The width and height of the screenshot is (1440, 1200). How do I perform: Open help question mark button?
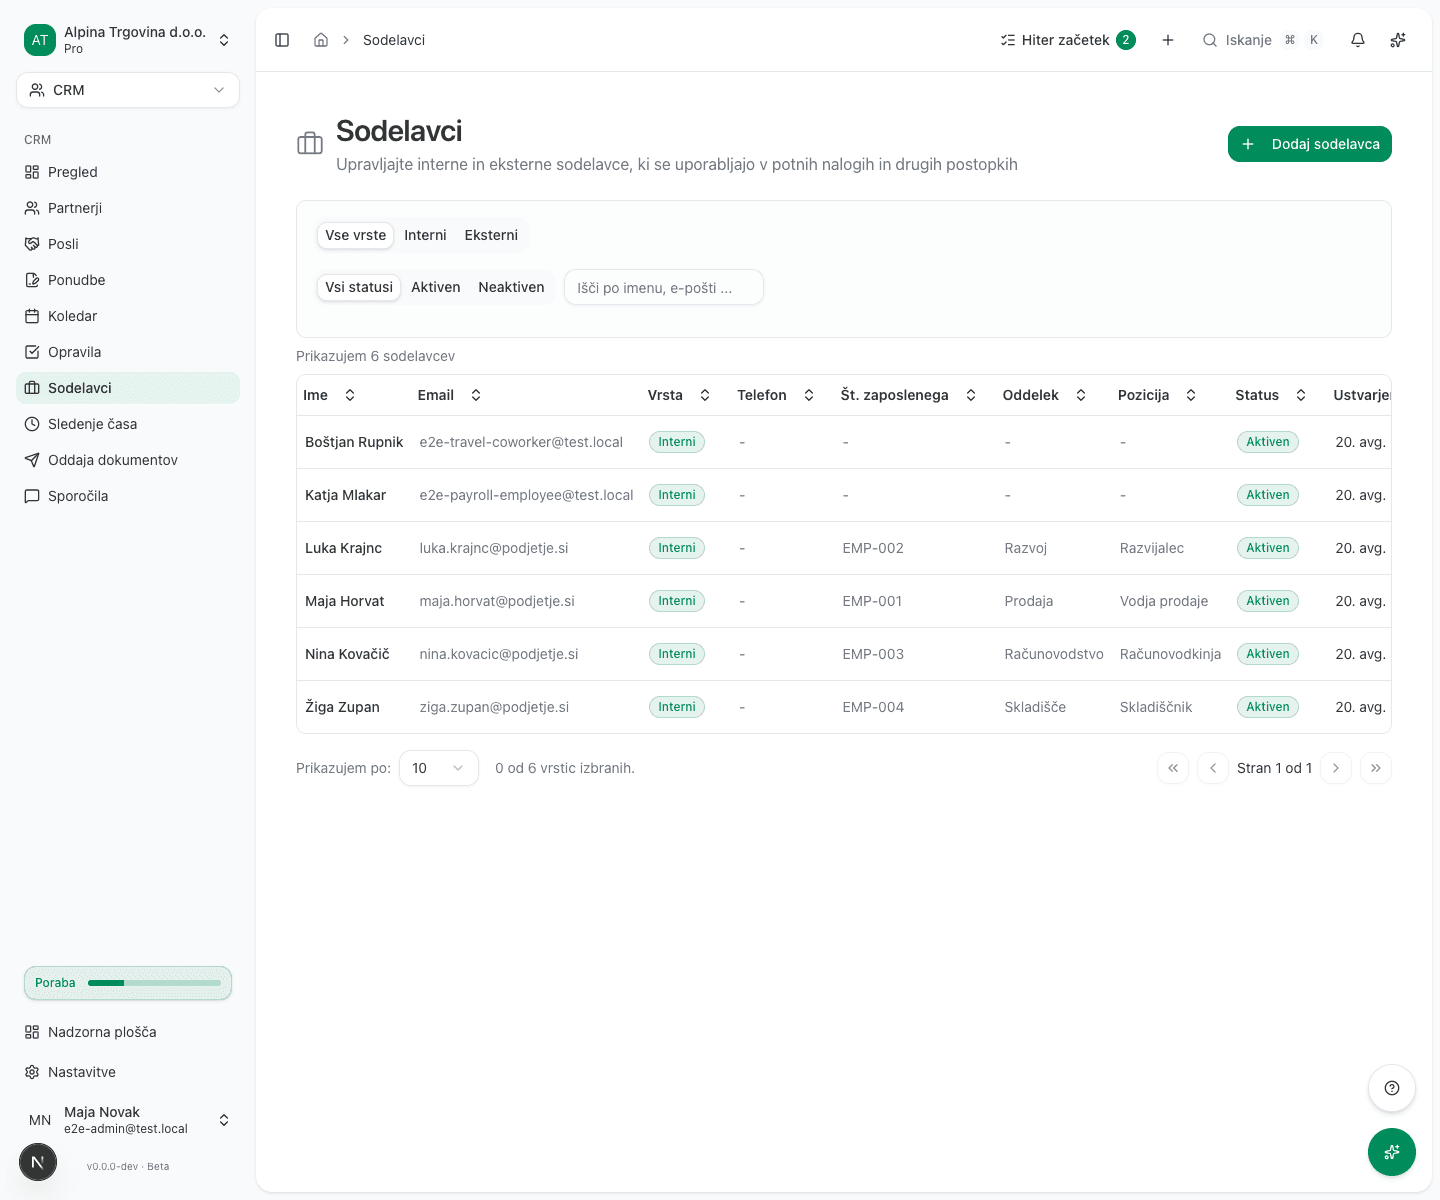coord(1392,1088)
